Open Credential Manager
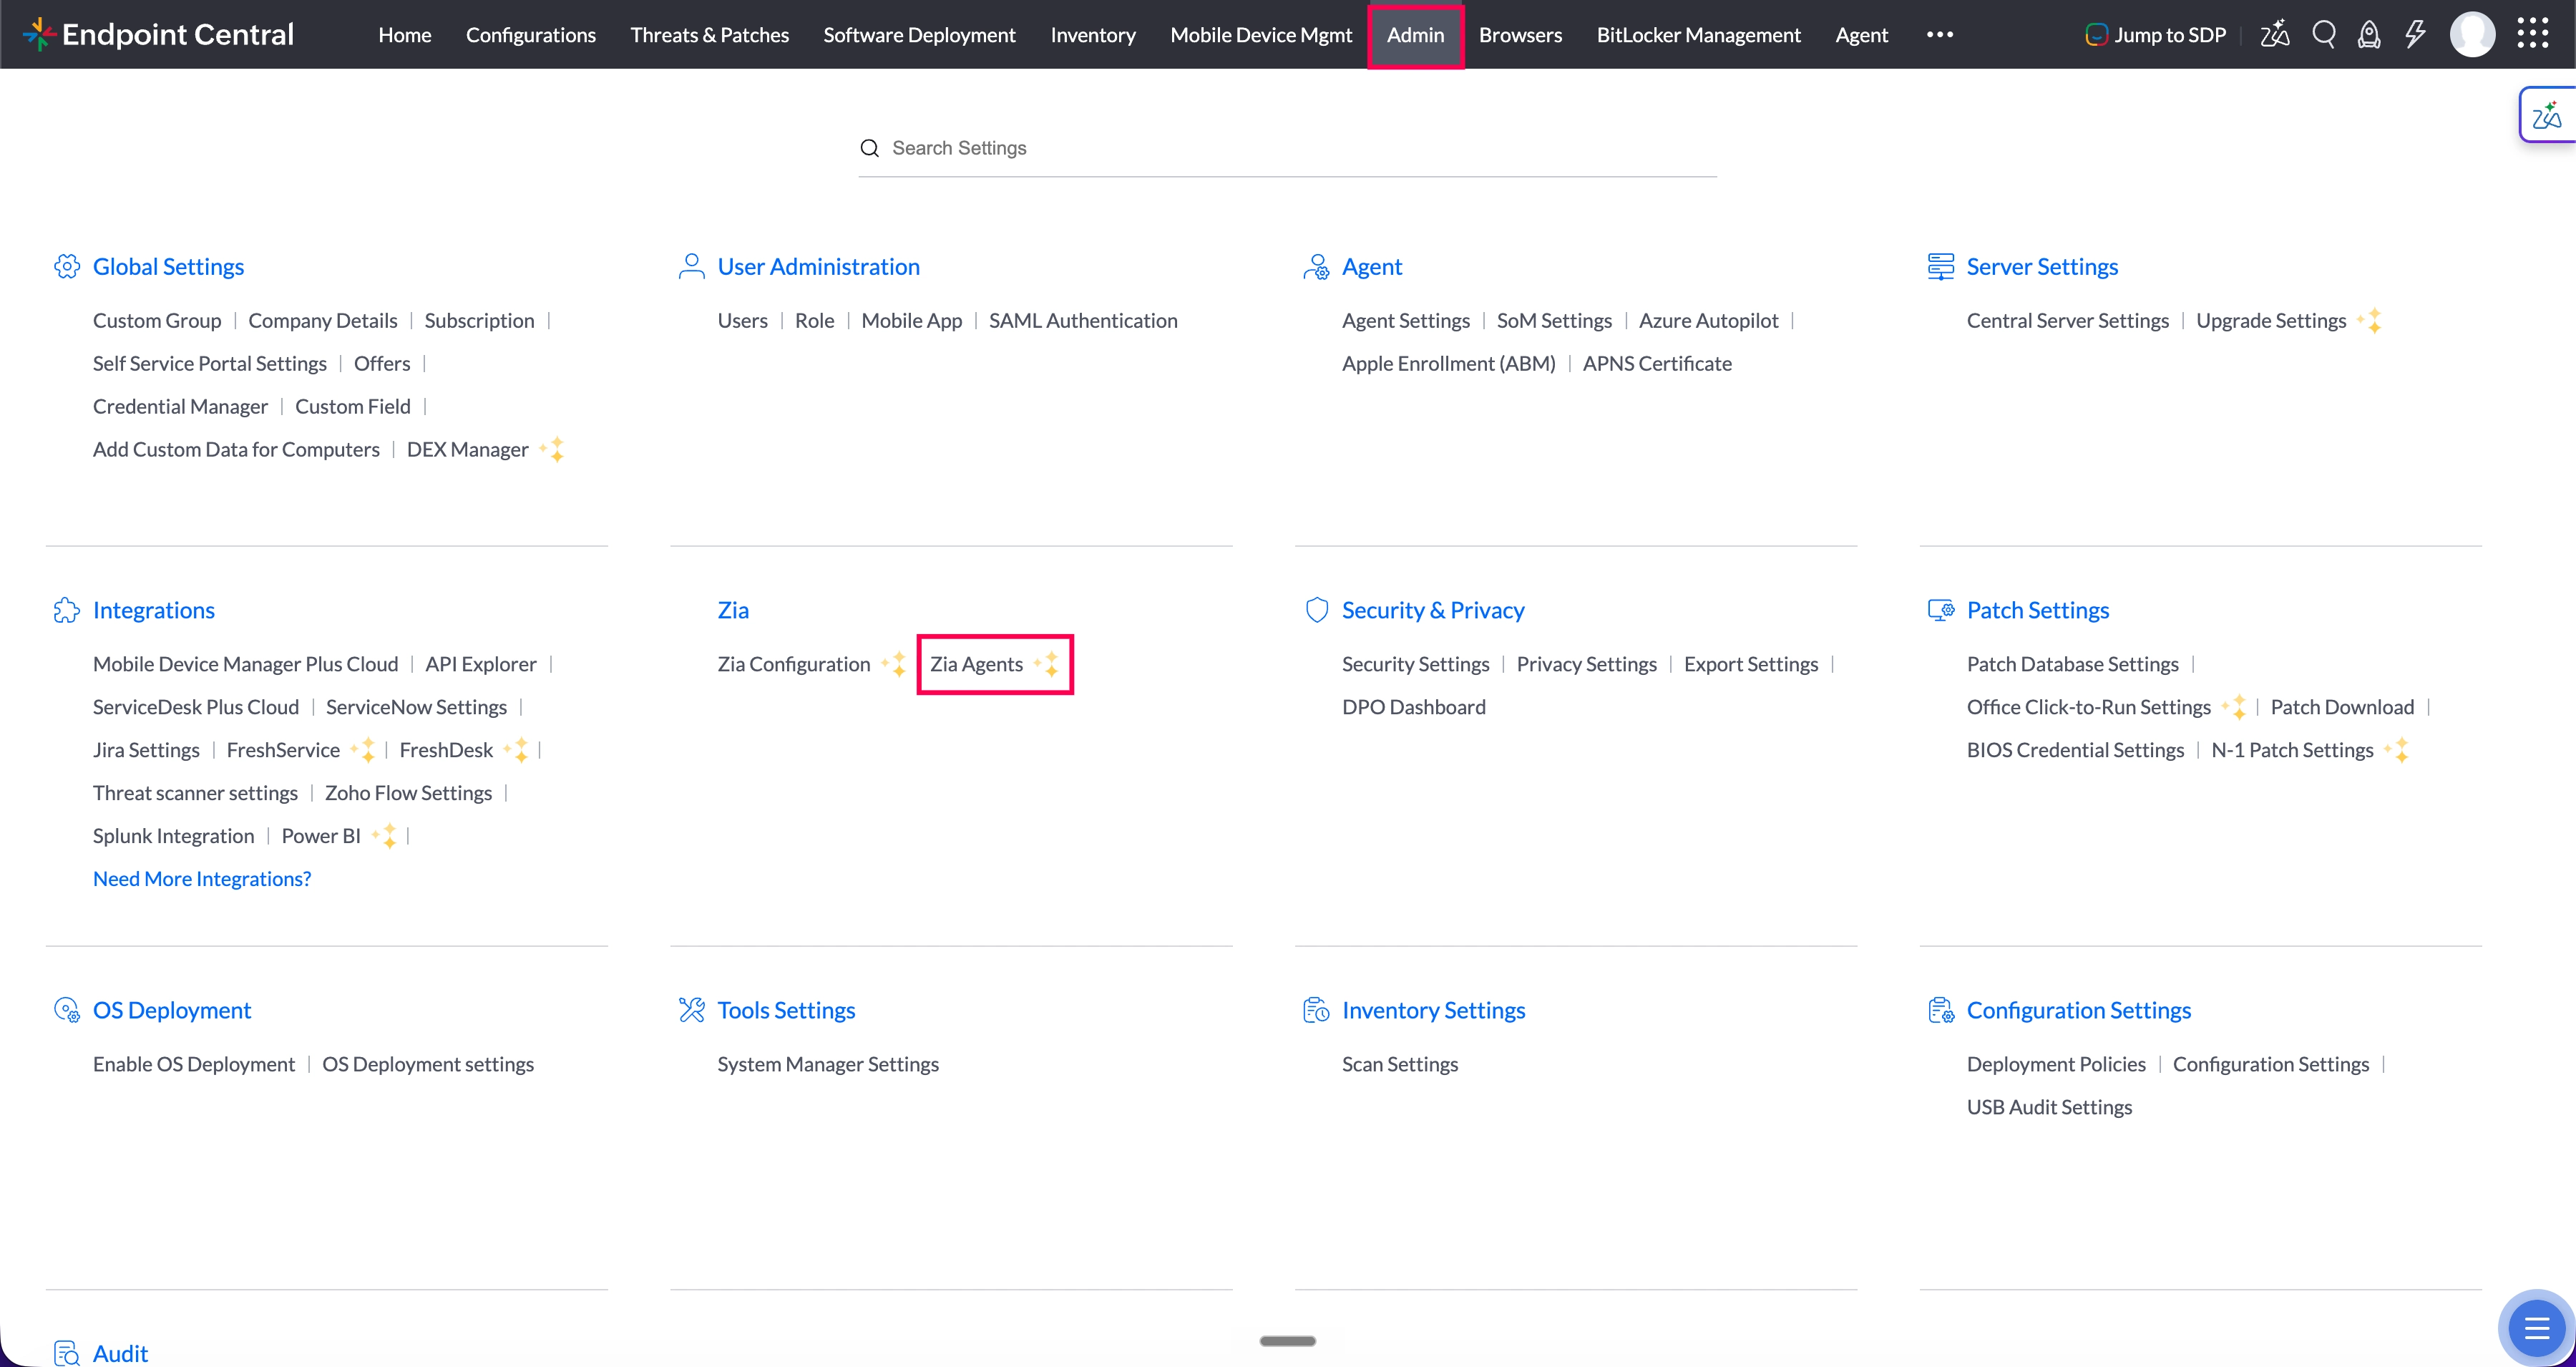 click(x=180, y=406)
